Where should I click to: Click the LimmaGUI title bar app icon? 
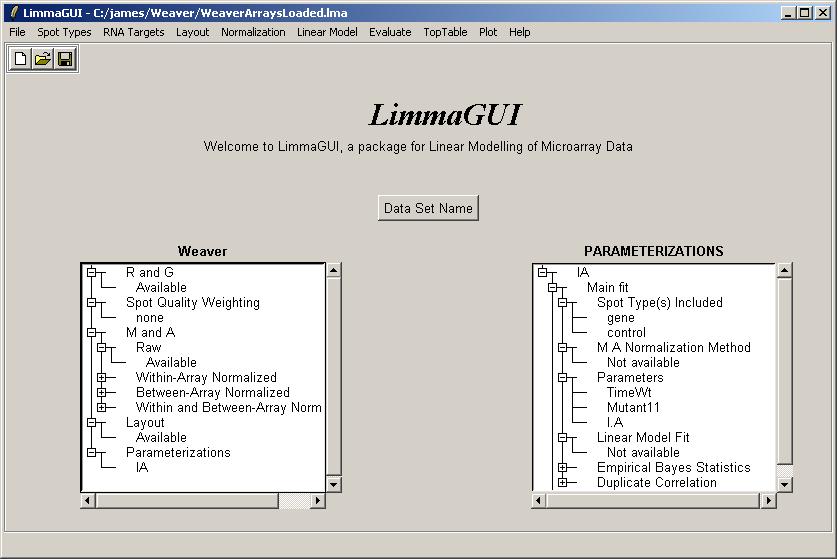pos(12,12)
